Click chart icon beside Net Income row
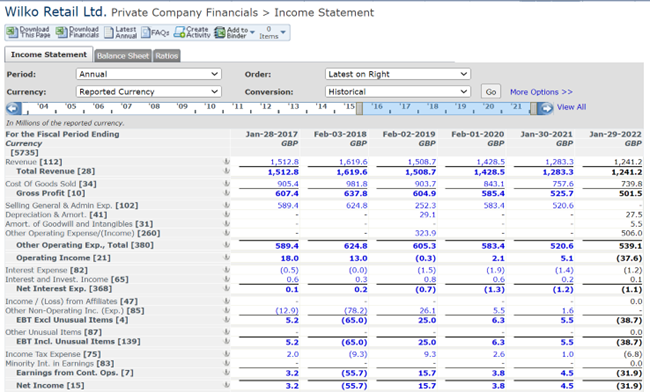The image size is (650, 392). click(227, 385)
